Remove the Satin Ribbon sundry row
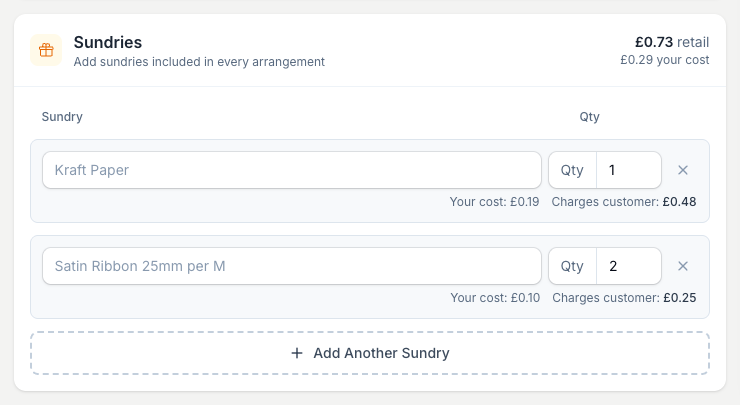The height and width of the screenshot is (405, 740). [682, 266]
